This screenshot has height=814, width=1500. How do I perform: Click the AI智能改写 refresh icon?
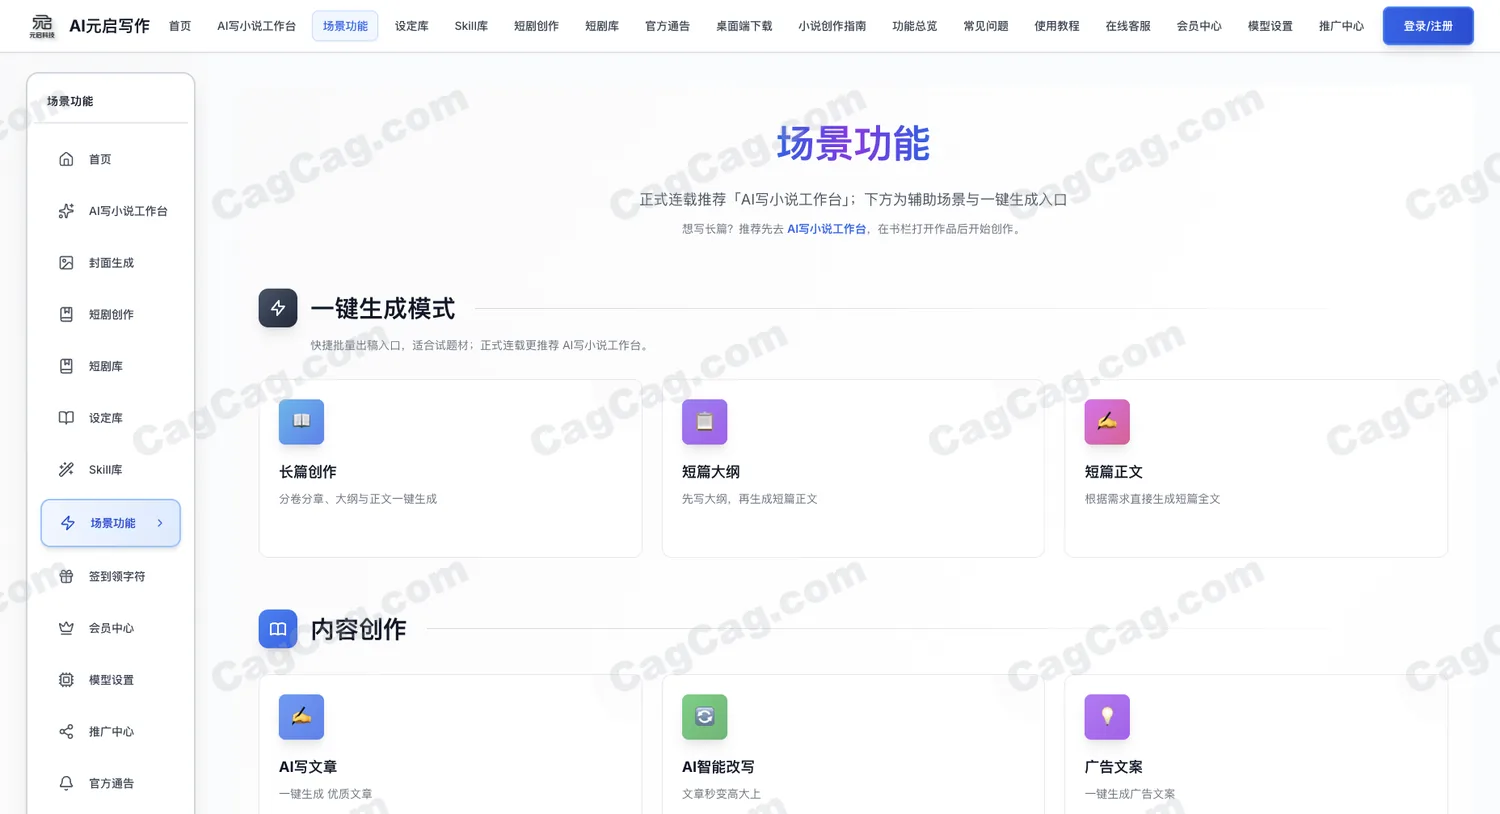(704, 717)
